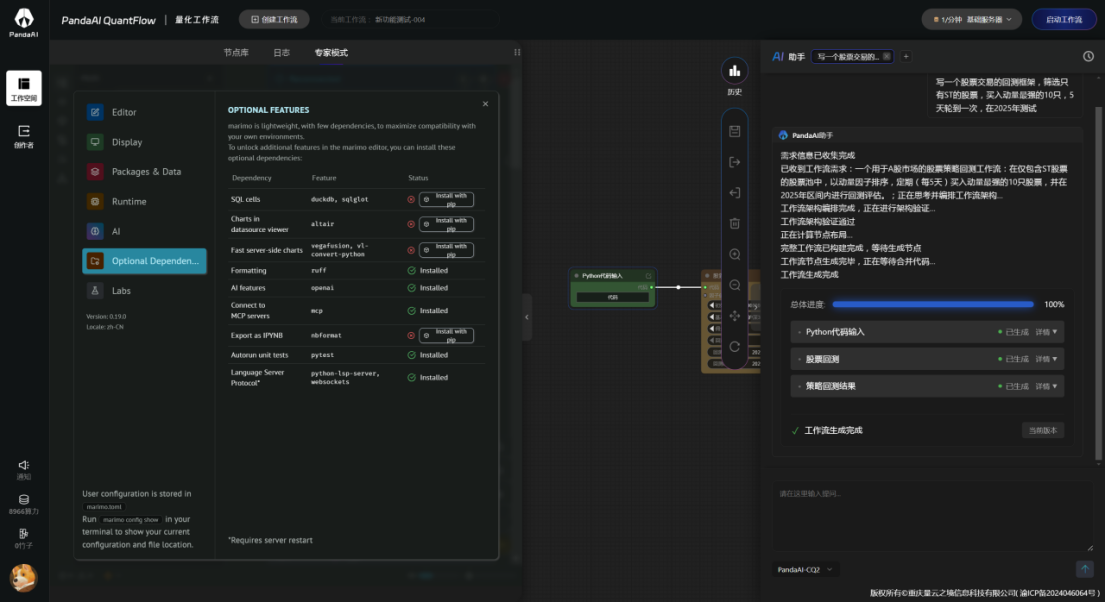Select the Runtime settings category

[144, 201]
